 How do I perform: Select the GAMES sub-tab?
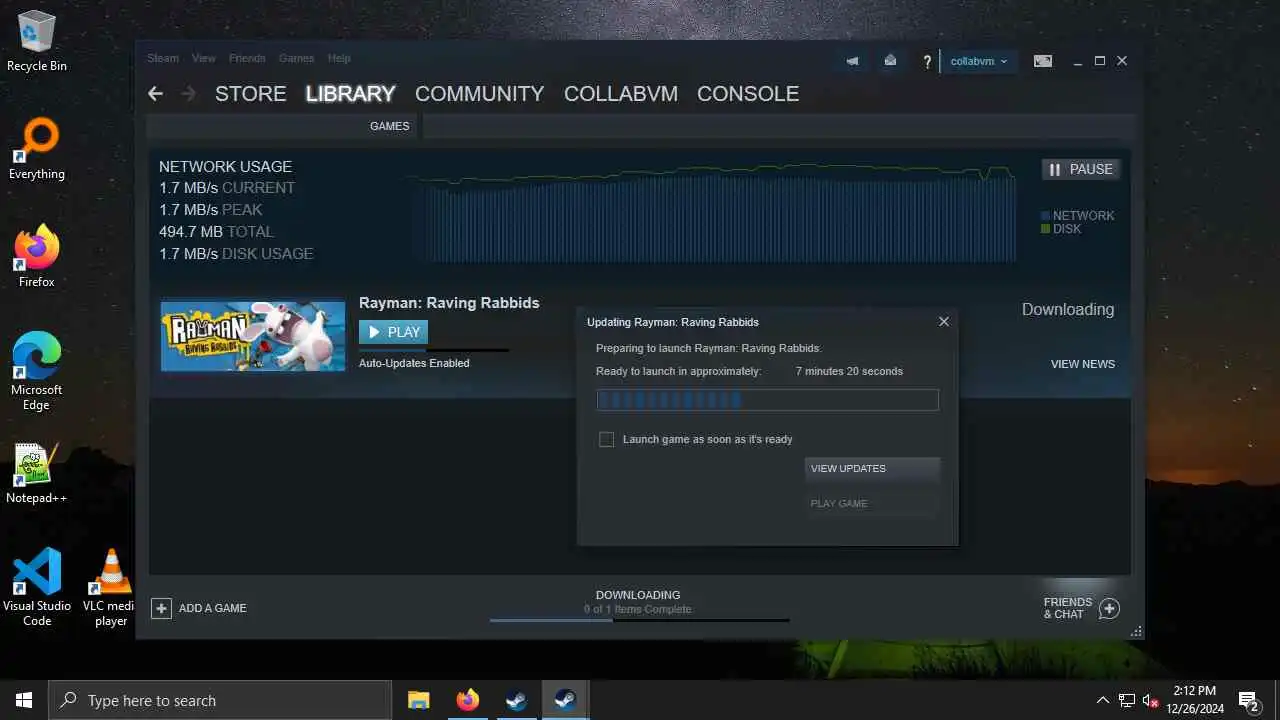click(390, 126)
